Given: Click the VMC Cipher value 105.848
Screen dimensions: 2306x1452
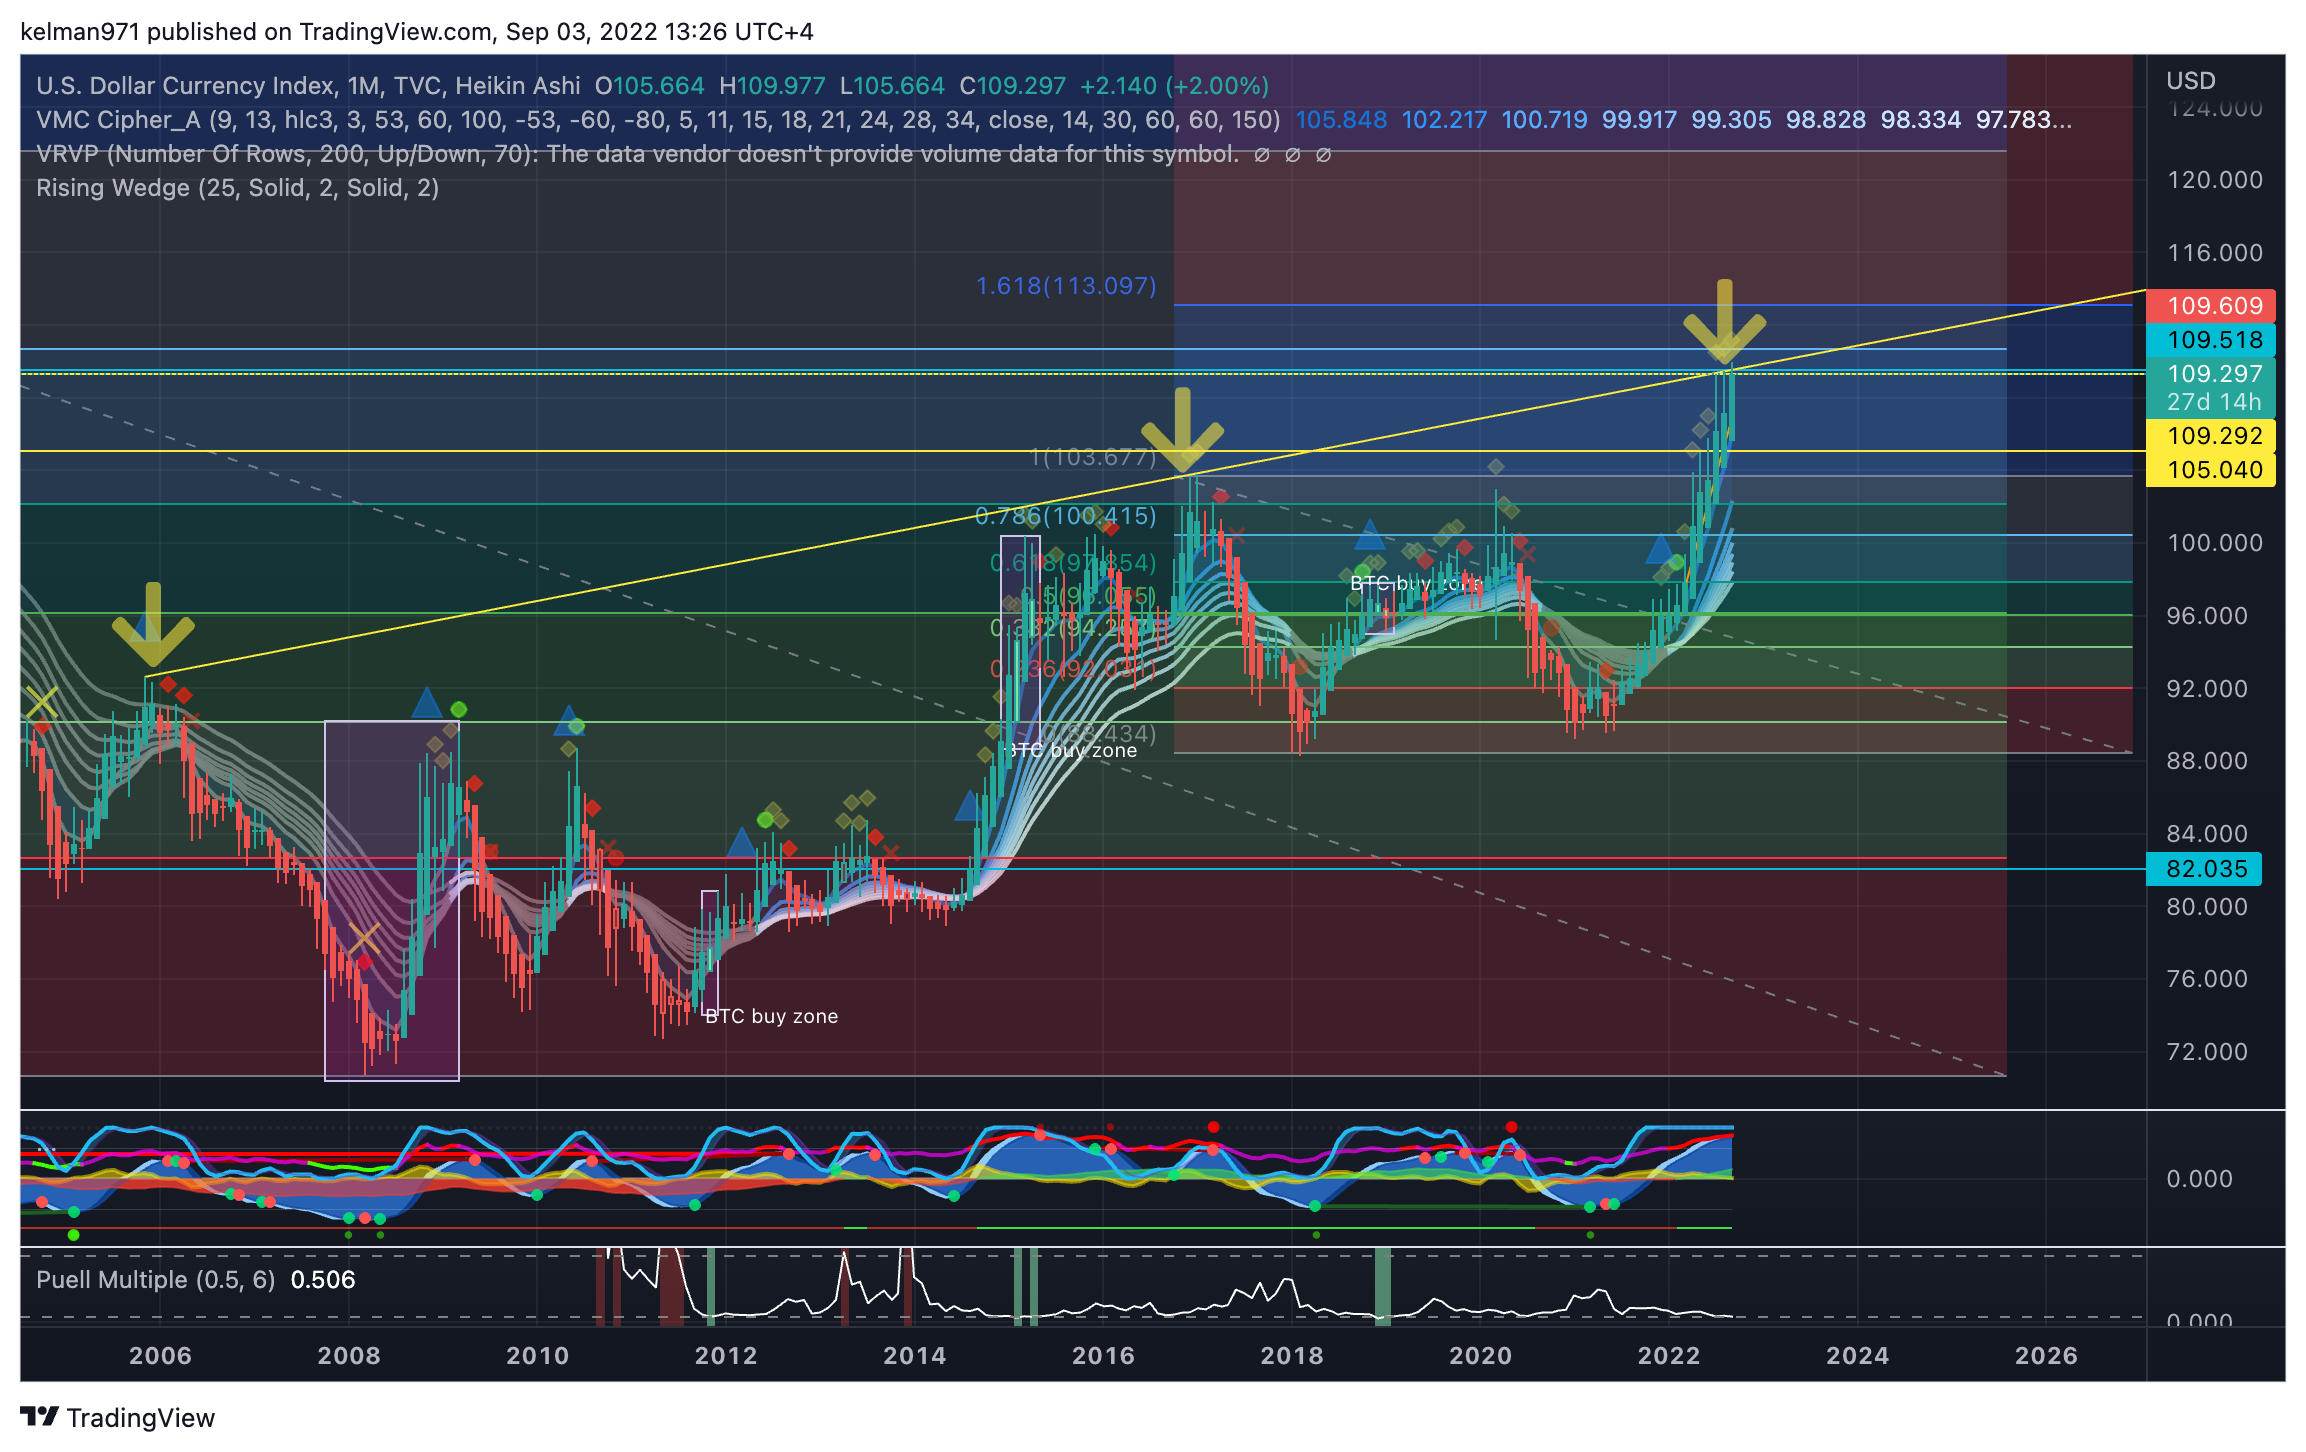Looking at the screenshot, I should [x=1341, y=120].
